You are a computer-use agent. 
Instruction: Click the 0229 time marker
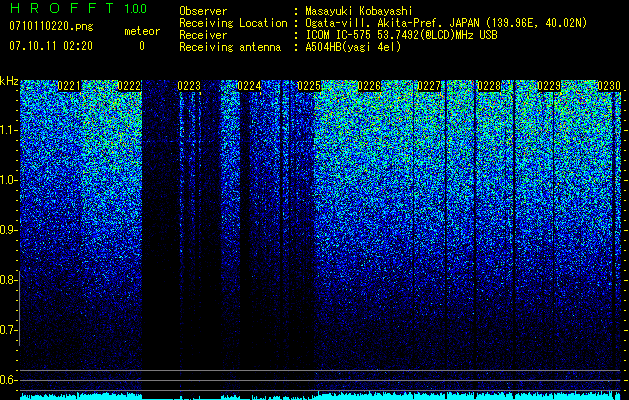coord(549,86)
